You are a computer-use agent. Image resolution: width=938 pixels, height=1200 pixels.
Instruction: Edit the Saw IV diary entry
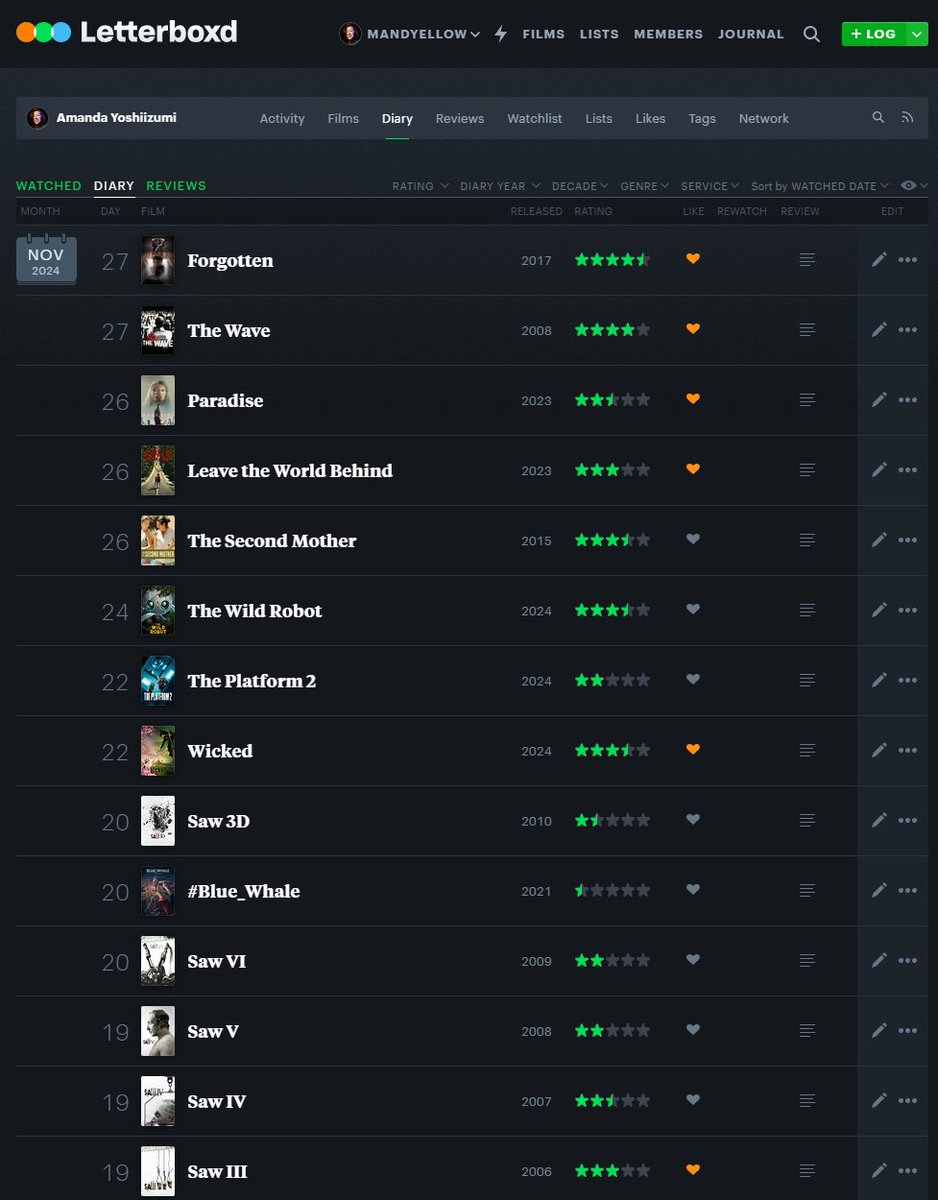pyautogui.click(x=879, y=1100)
